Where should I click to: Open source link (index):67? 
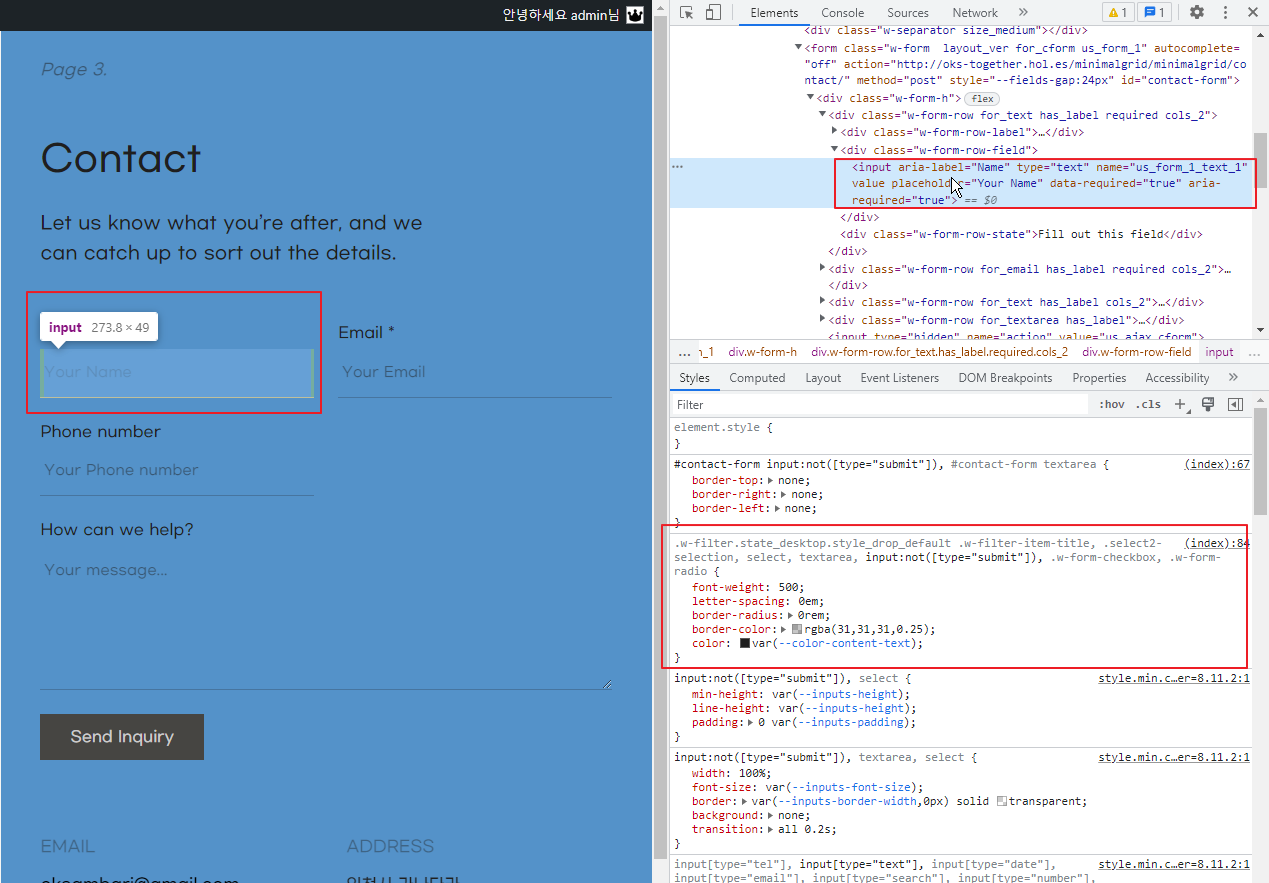pyautogui.click(x=1217, y=464)
